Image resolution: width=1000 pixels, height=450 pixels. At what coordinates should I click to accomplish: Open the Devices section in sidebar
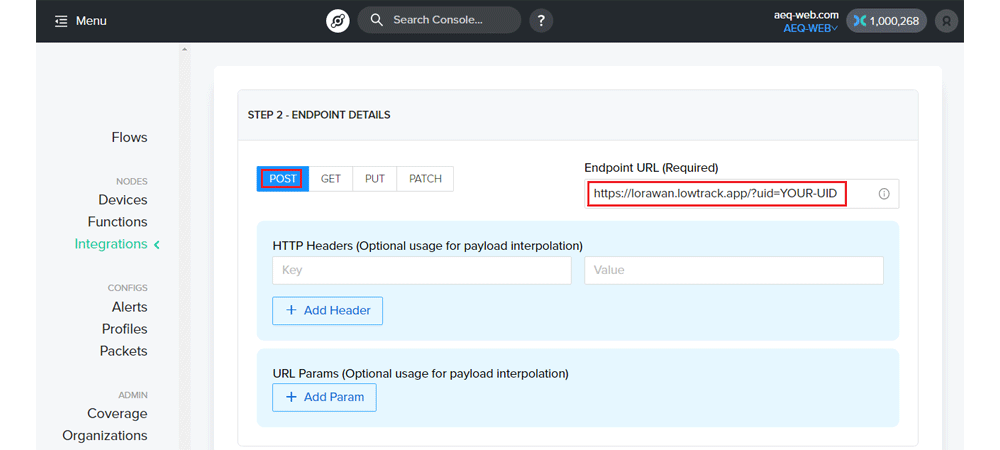coord(122,200)
